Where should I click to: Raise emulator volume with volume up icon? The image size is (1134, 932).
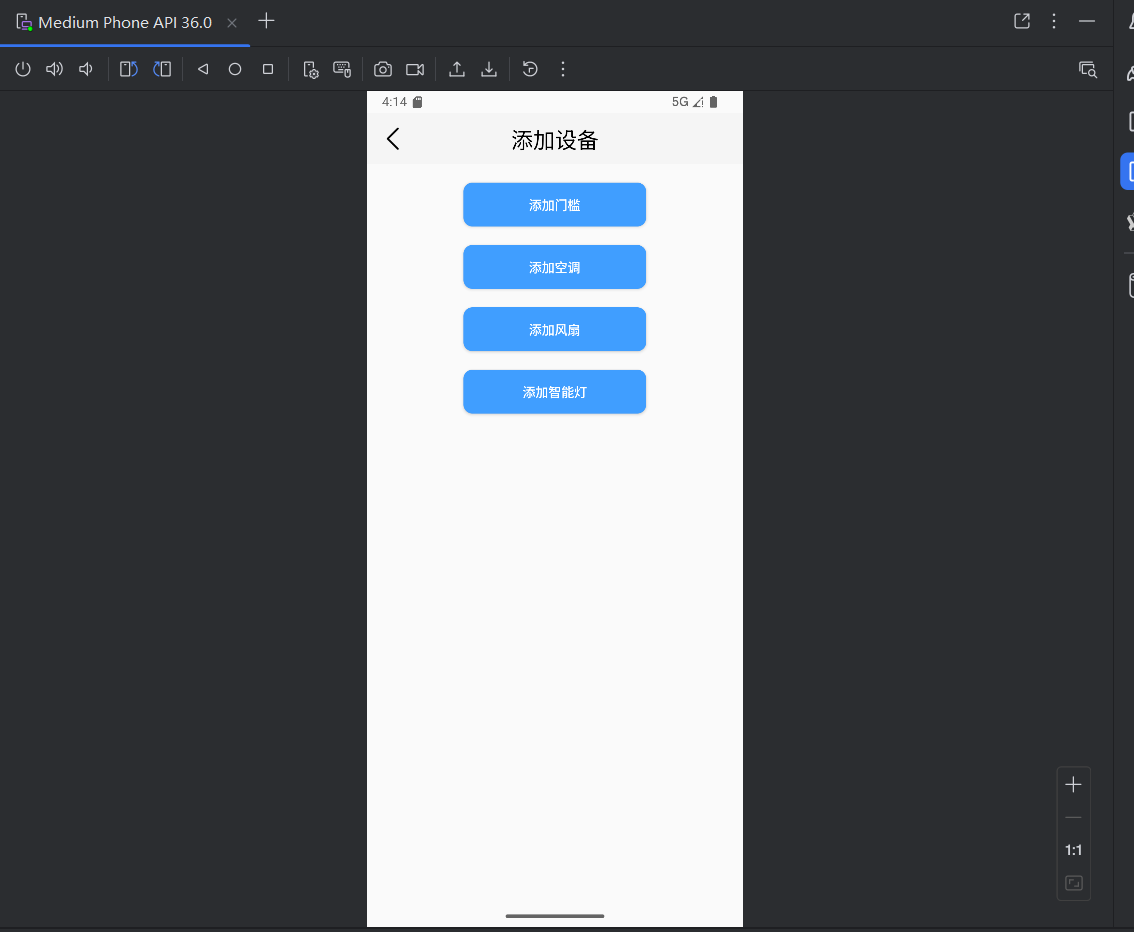point(54,69)
